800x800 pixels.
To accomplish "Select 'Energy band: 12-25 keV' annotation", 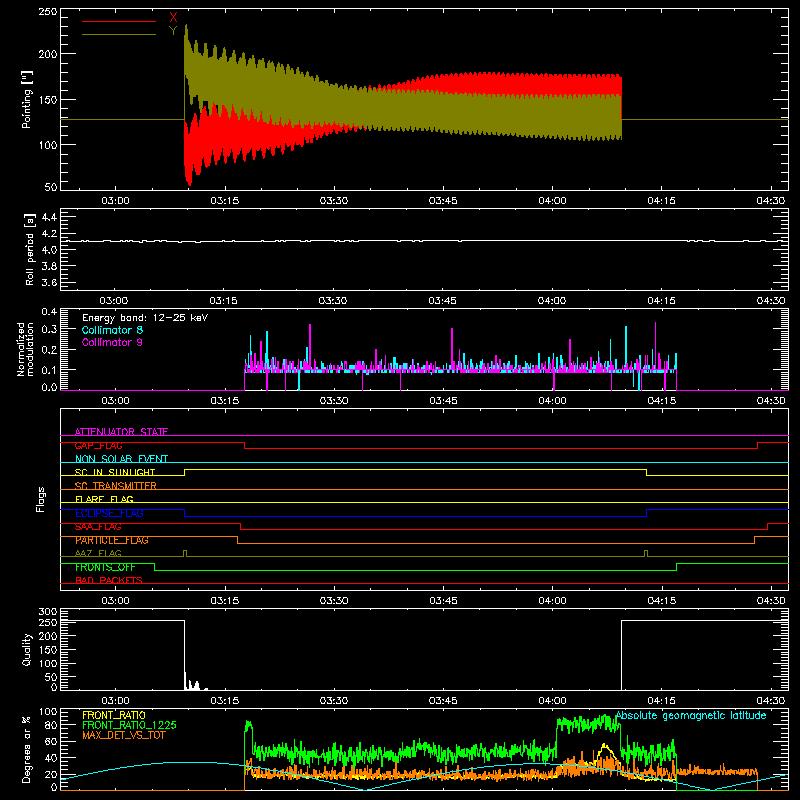I will point(145,318).
